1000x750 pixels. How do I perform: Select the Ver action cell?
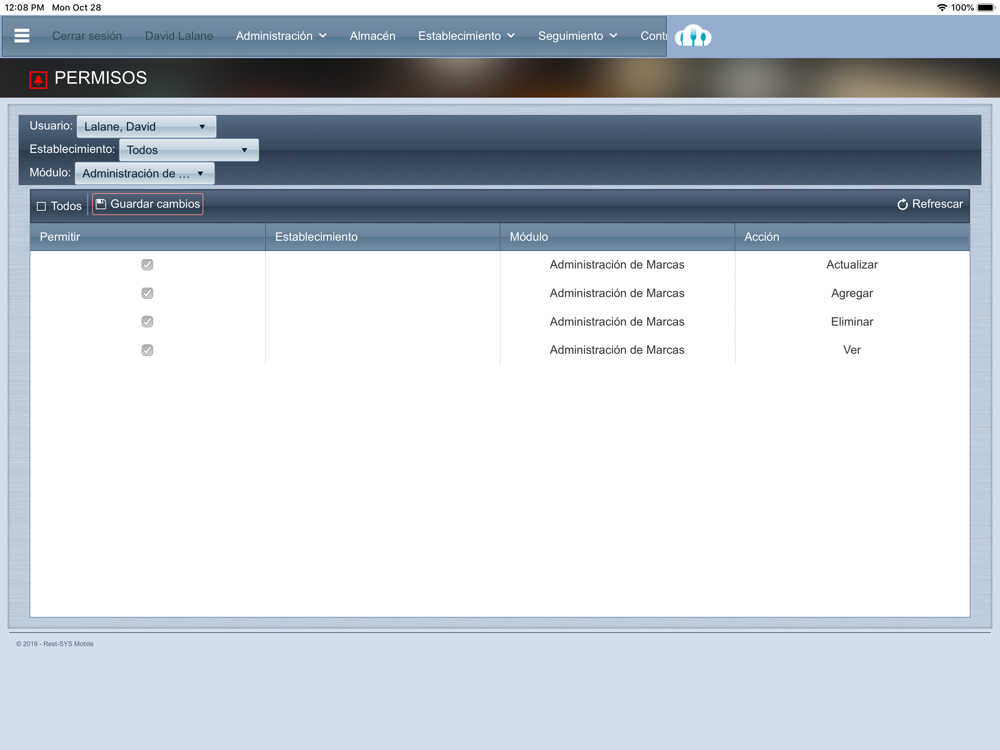coord(852,350)
